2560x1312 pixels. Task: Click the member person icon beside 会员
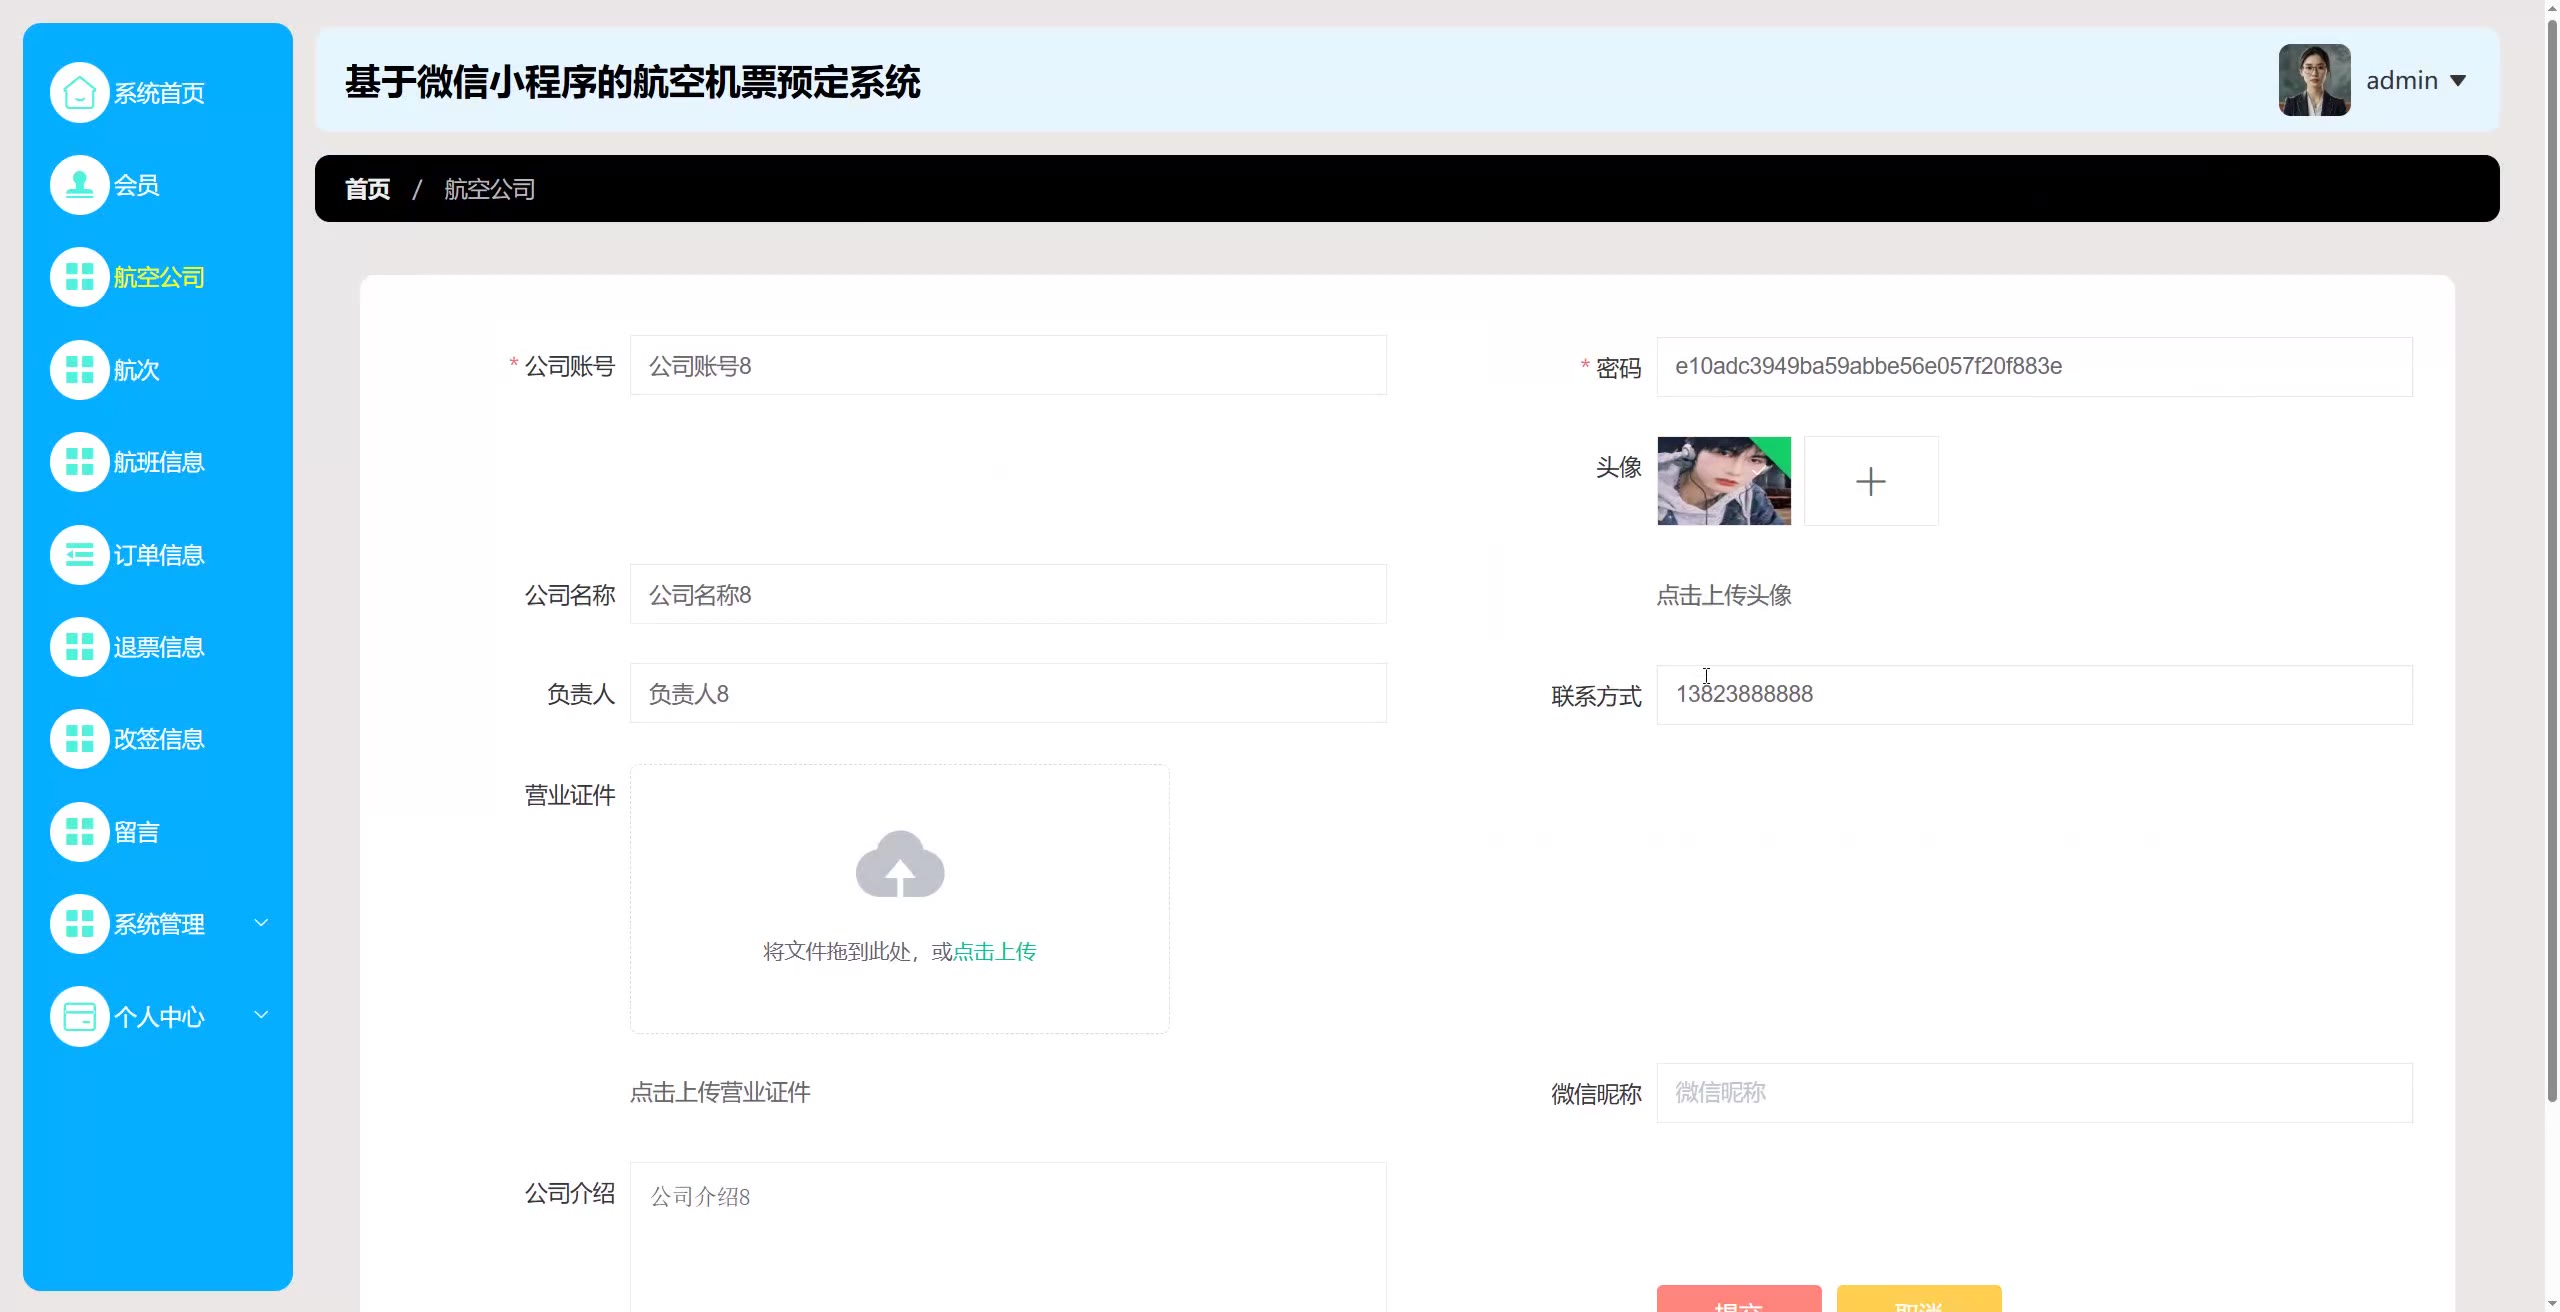[79, 185]
